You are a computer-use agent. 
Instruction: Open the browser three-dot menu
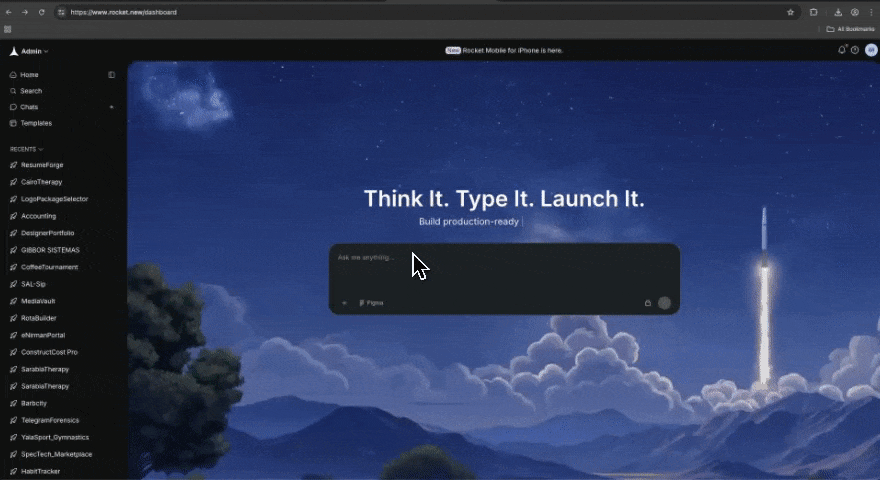pos(871,12)
